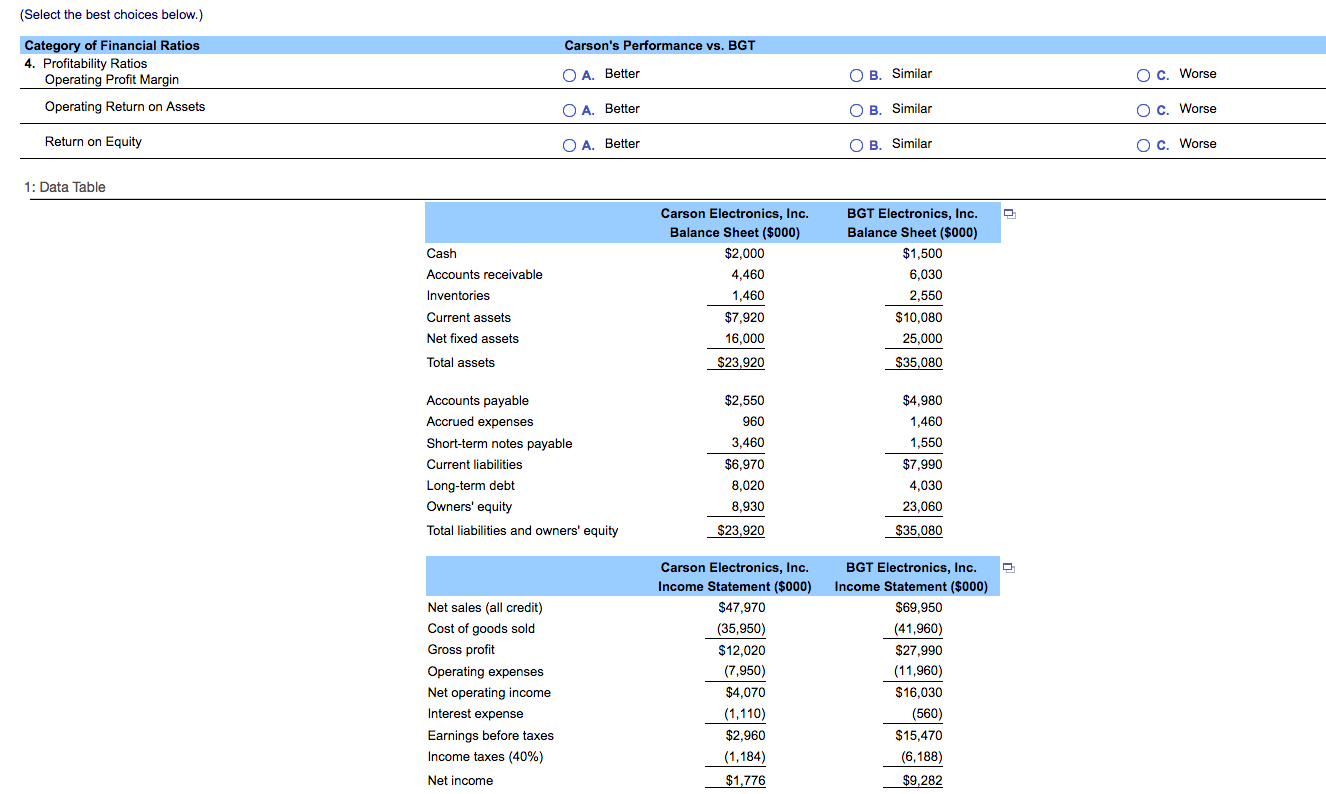Choose "Worse" for Operating Return on Assets
1326x794 pixels.
(1143, 109)
